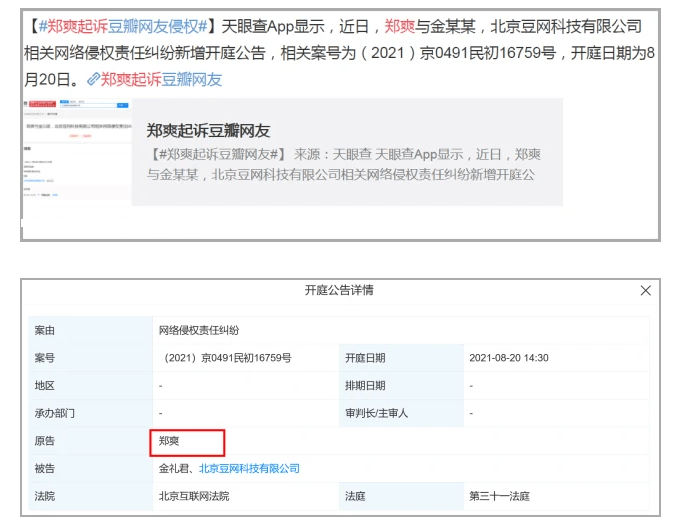Image resolution: width=679 pixels, height=526 pixels.
Task: Click the case cause 网络侵权责任纠纷
Action: tap(199, 330)
